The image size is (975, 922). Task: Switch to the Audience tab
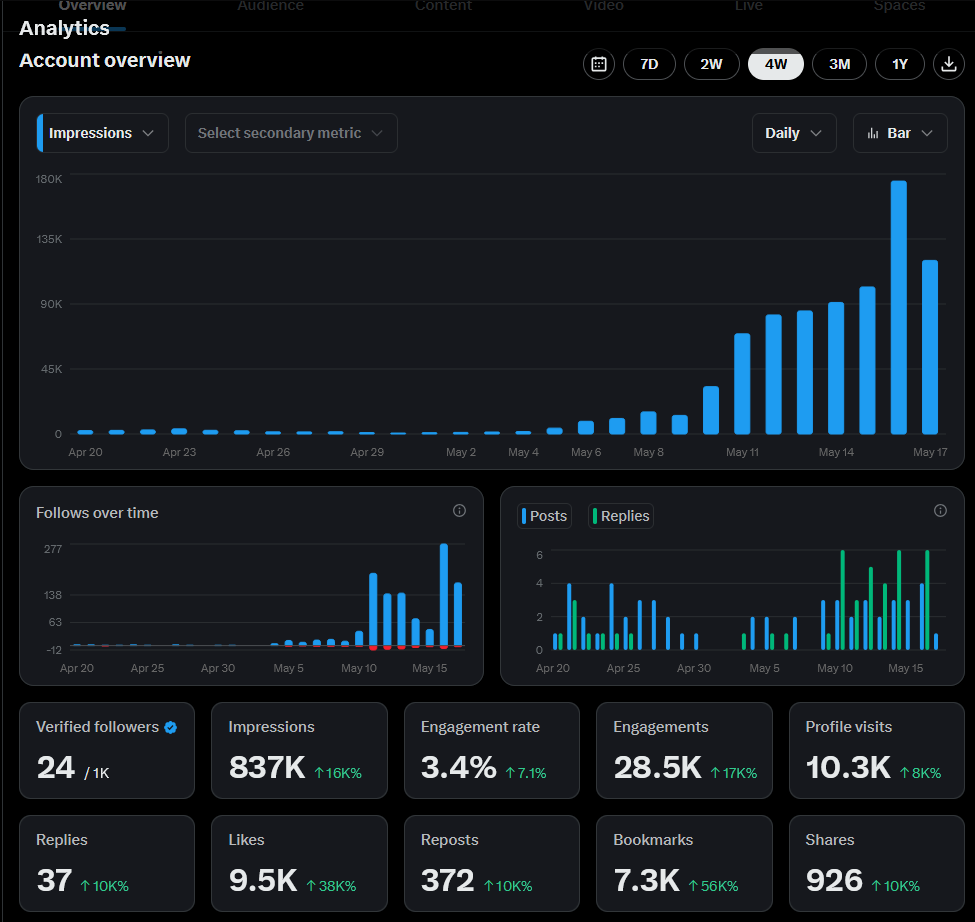[x=270, y=6]
